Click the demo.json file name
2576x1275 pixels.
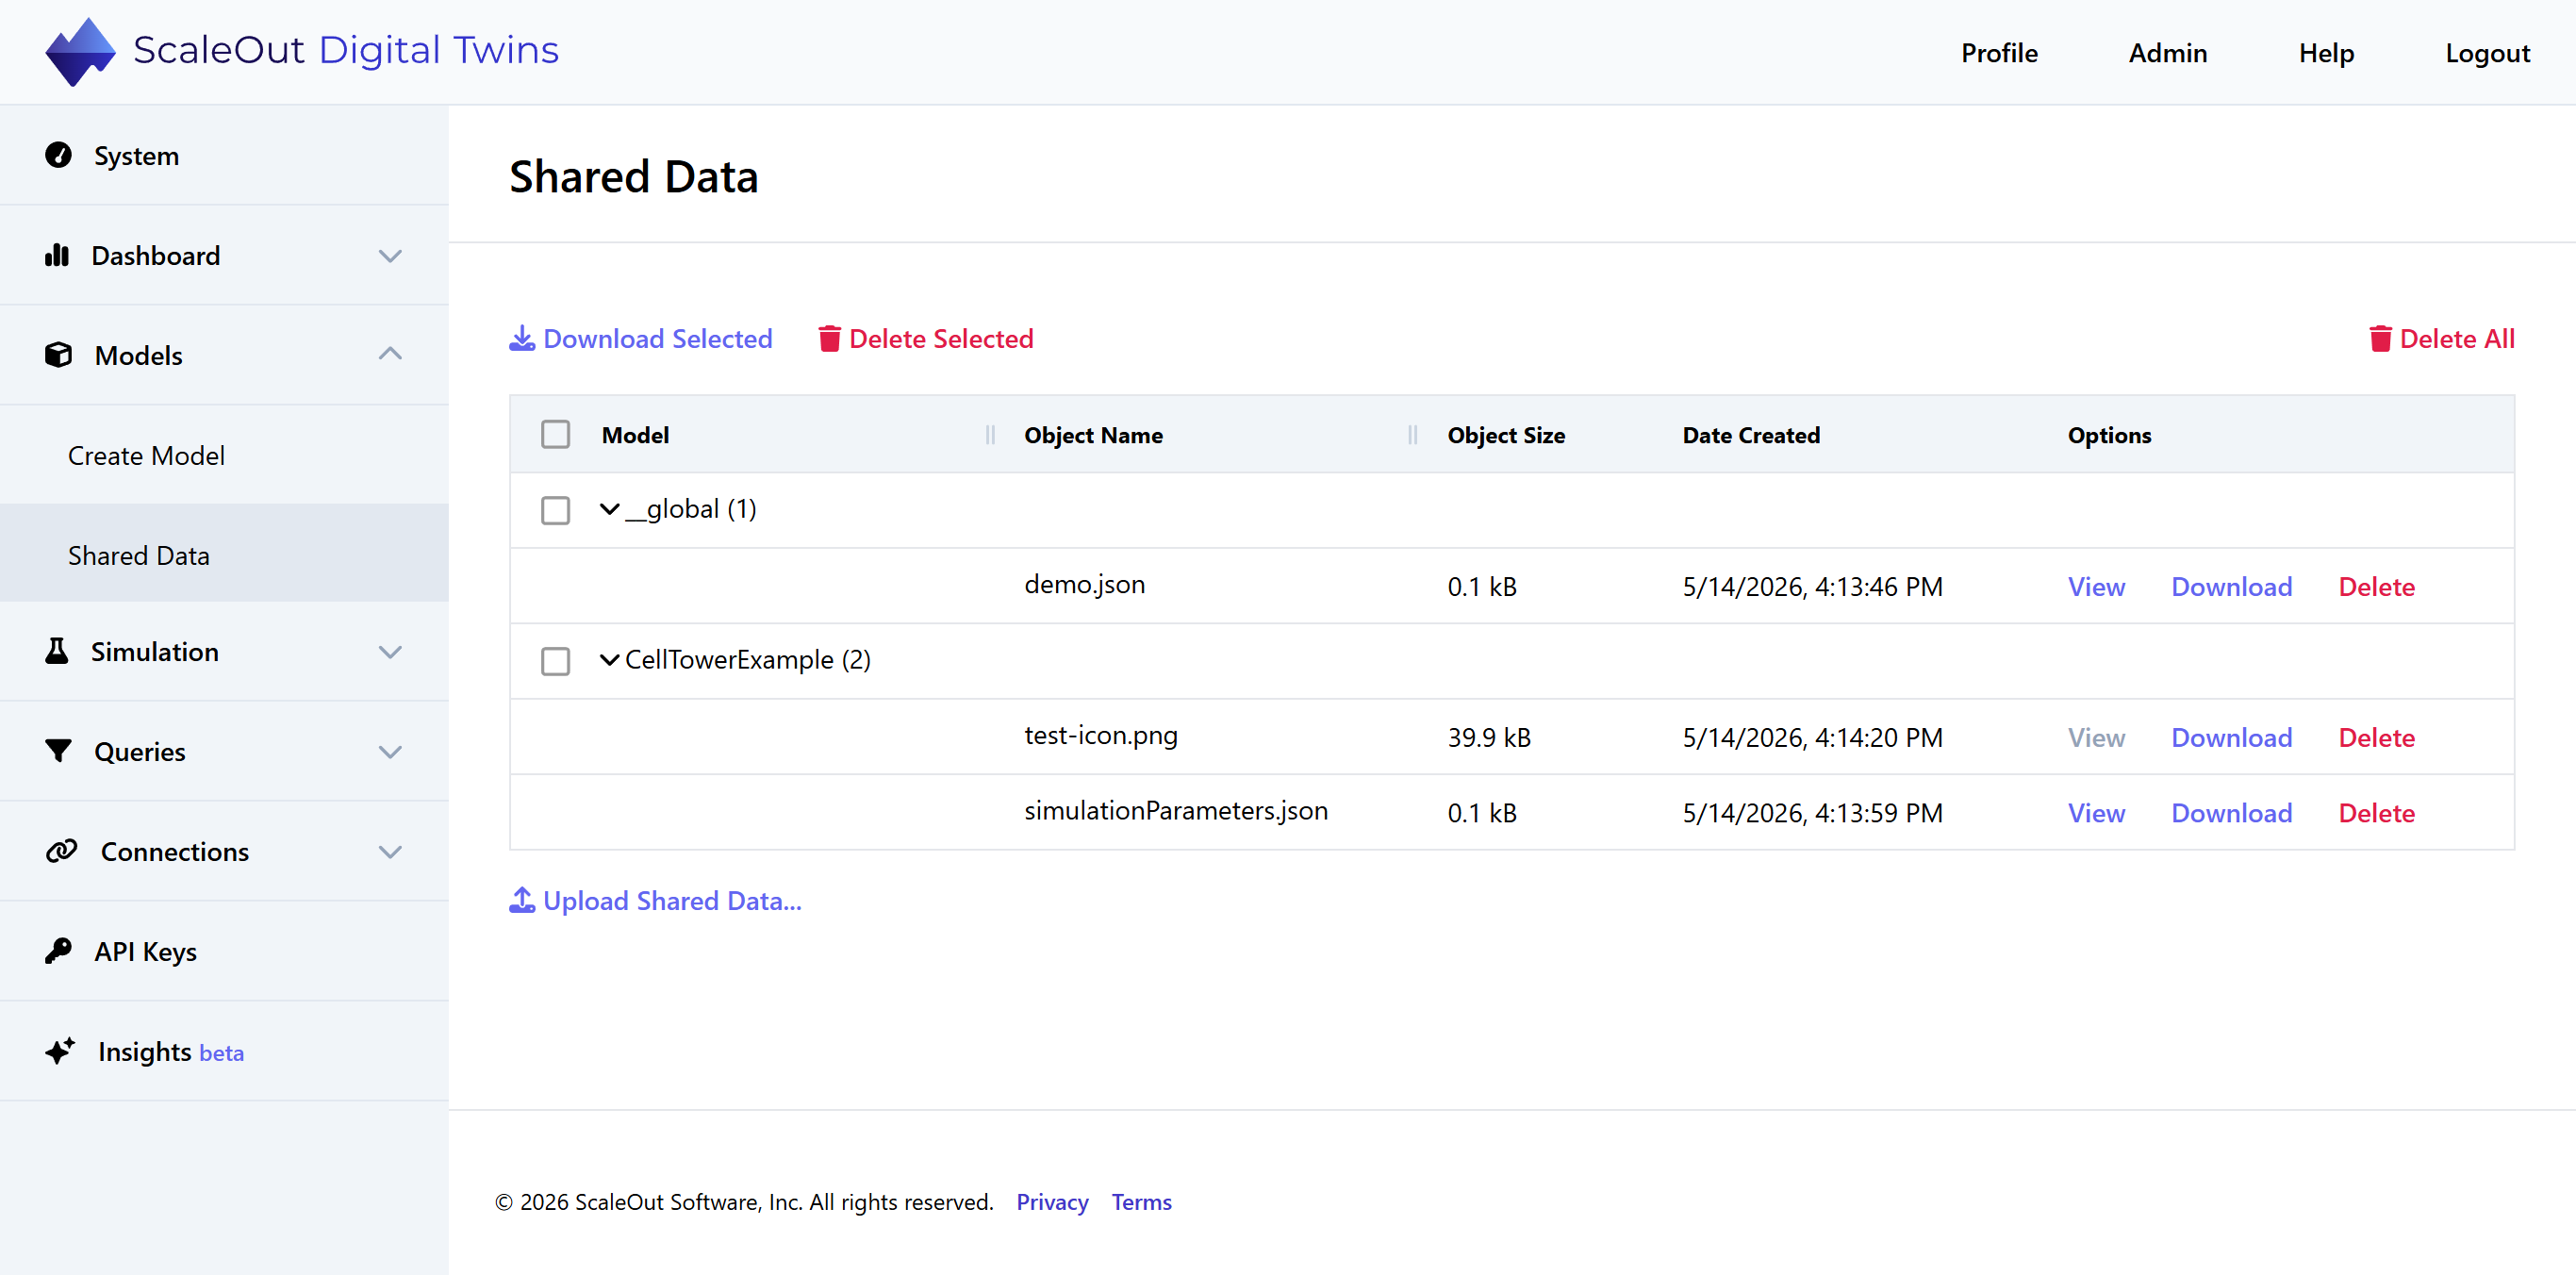coord(1084,584)
